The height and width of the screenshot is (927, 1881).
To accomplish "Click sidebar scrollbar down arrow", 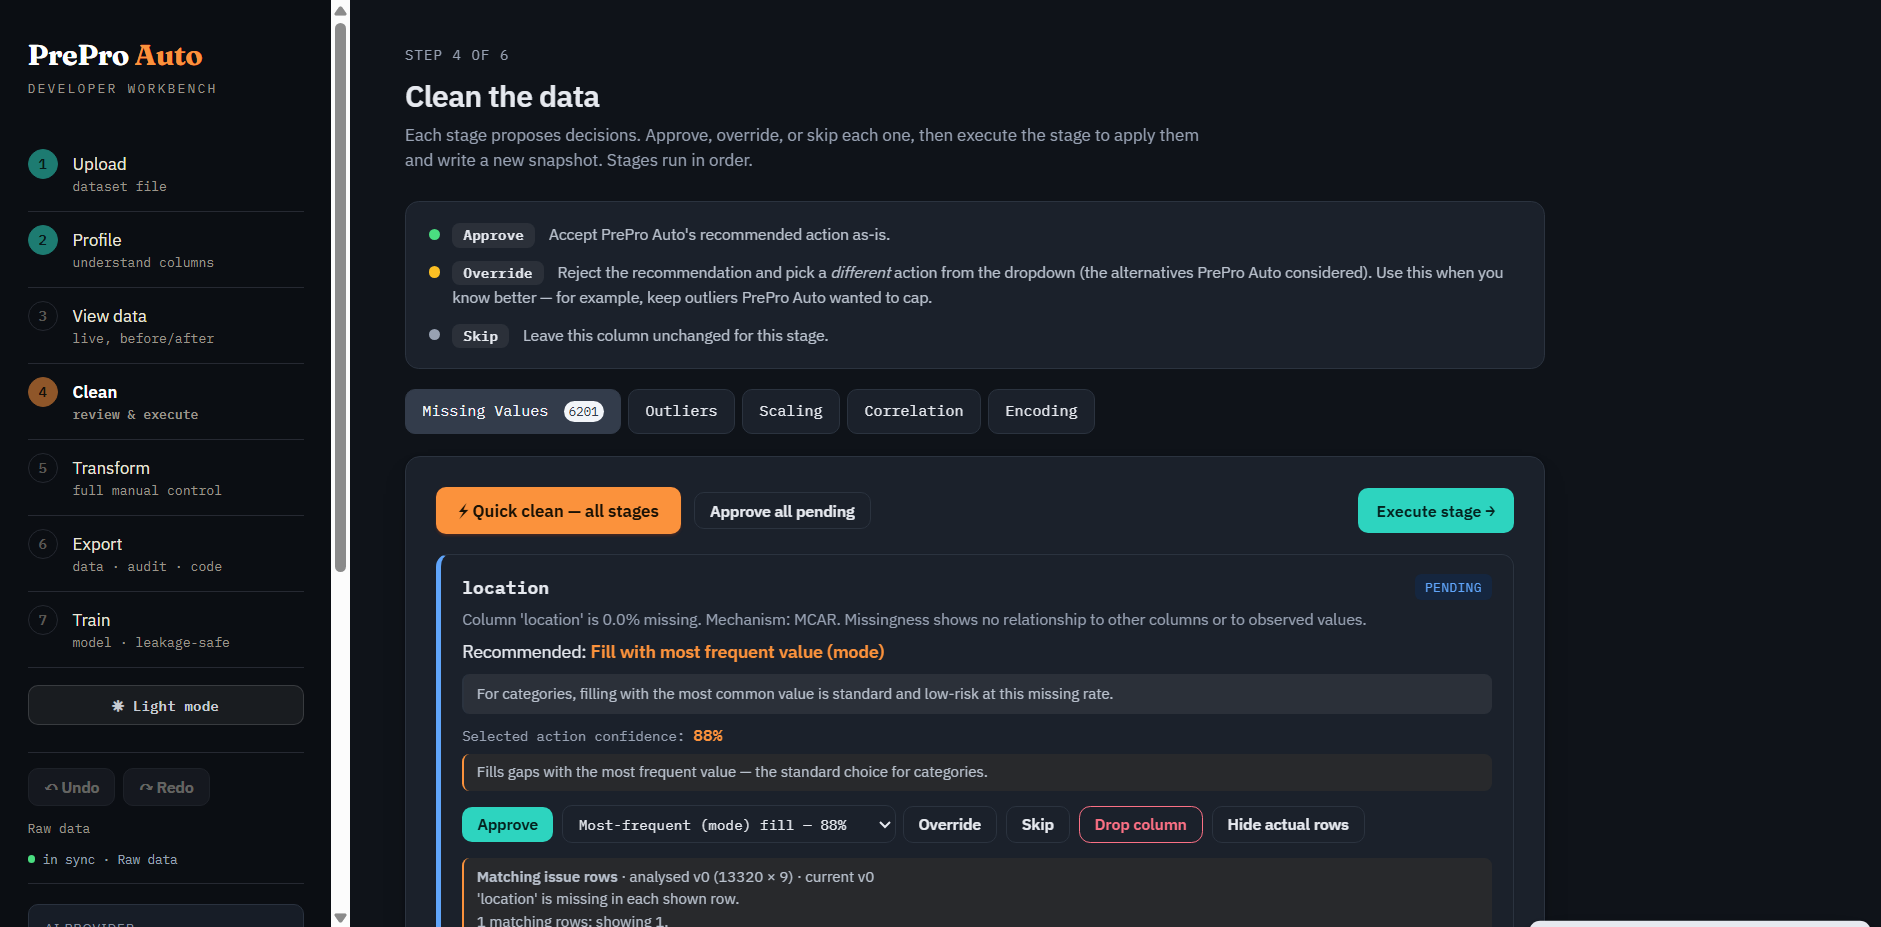I will pos(340,917).
